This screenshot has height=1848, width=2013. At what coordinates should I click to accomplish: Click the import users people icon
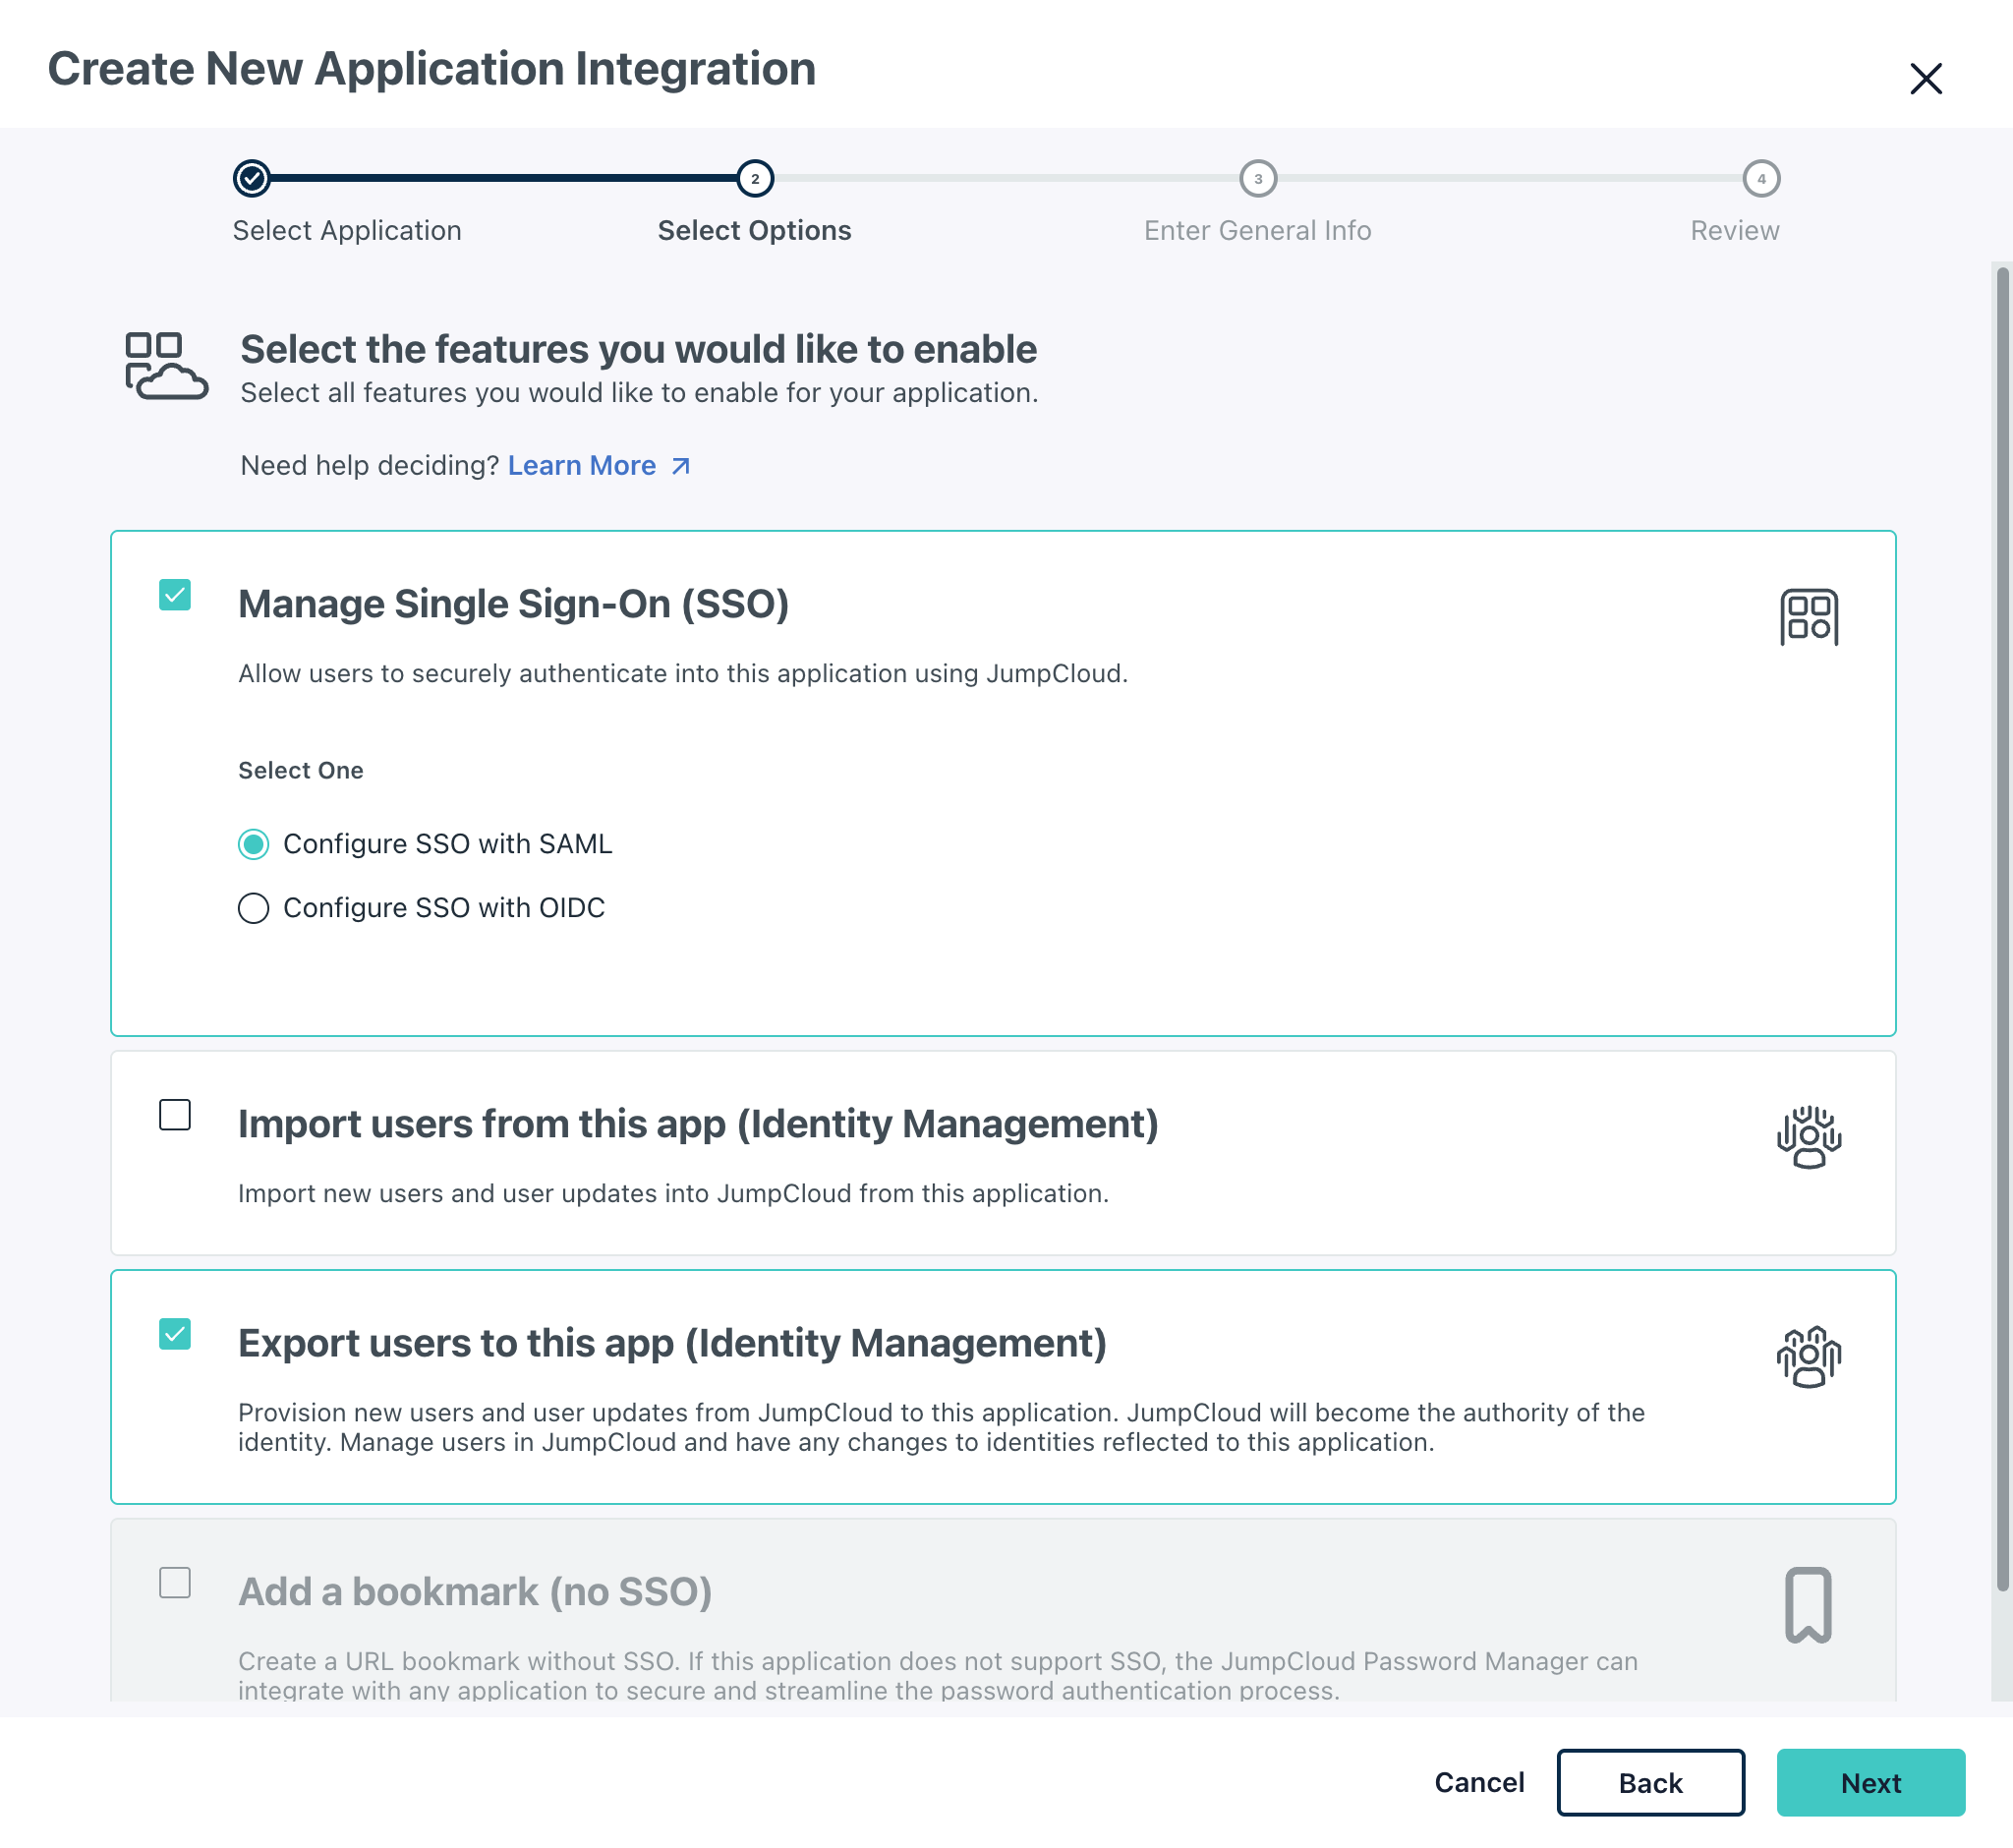pos(1808,1137)
